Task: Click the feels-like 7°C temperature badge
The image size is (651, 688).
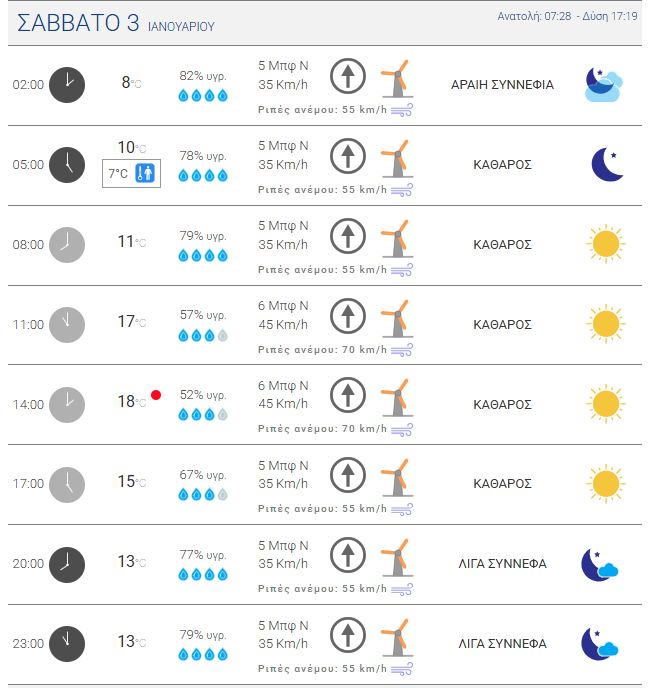Action: coord(131,173)
